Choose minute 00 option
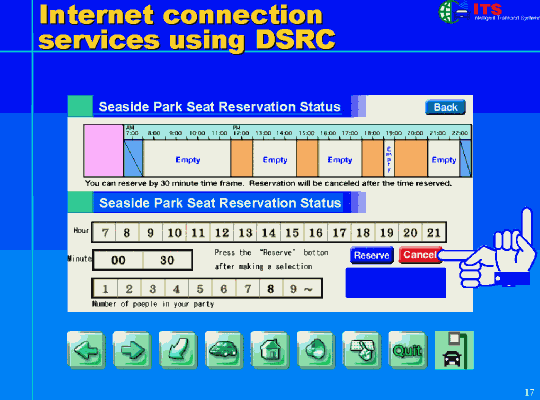 coord(118,260)
